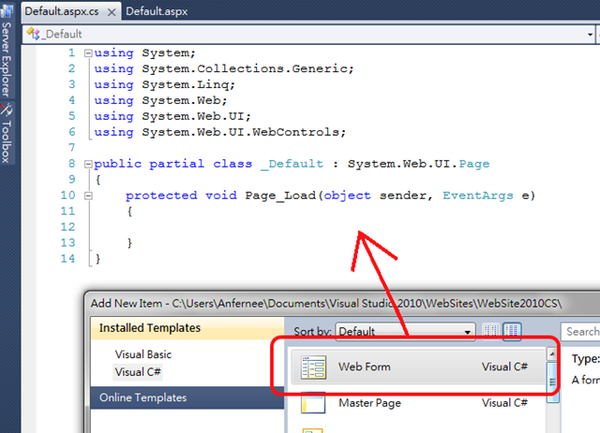Click the Server Explorer icon

tap(6, 11)
